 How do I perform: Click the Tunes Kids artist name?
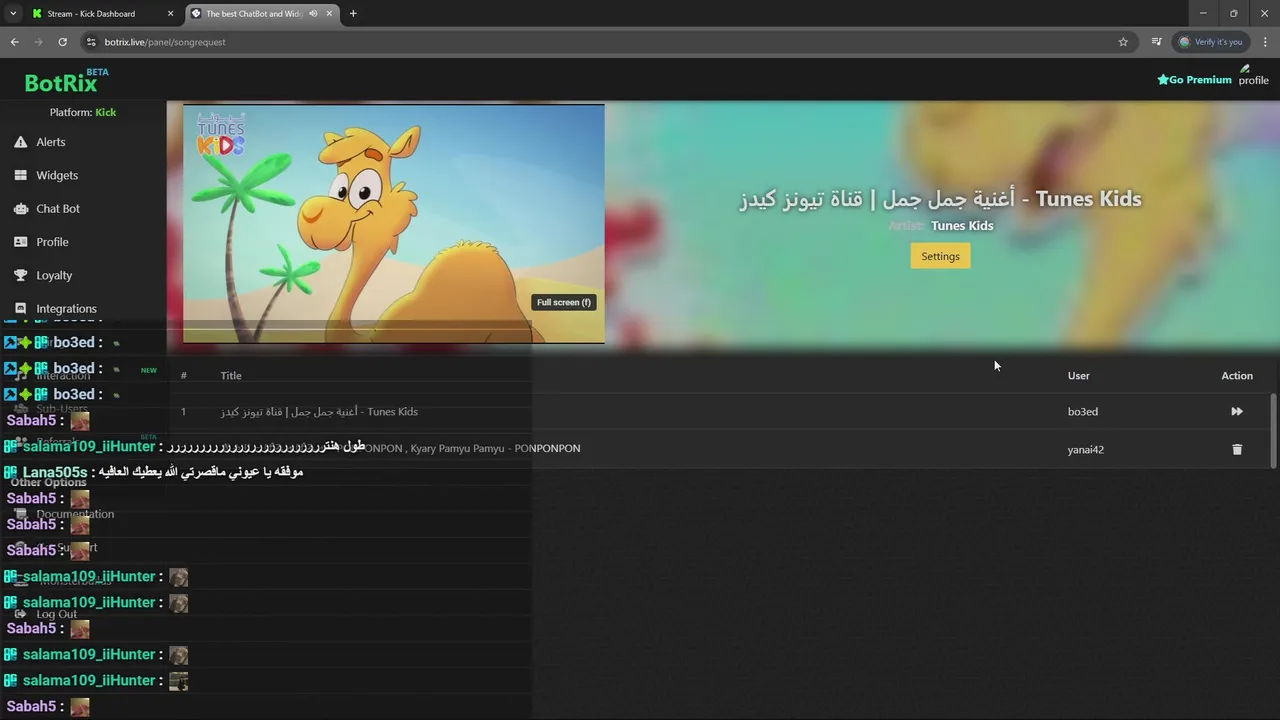tap(962, 226)
